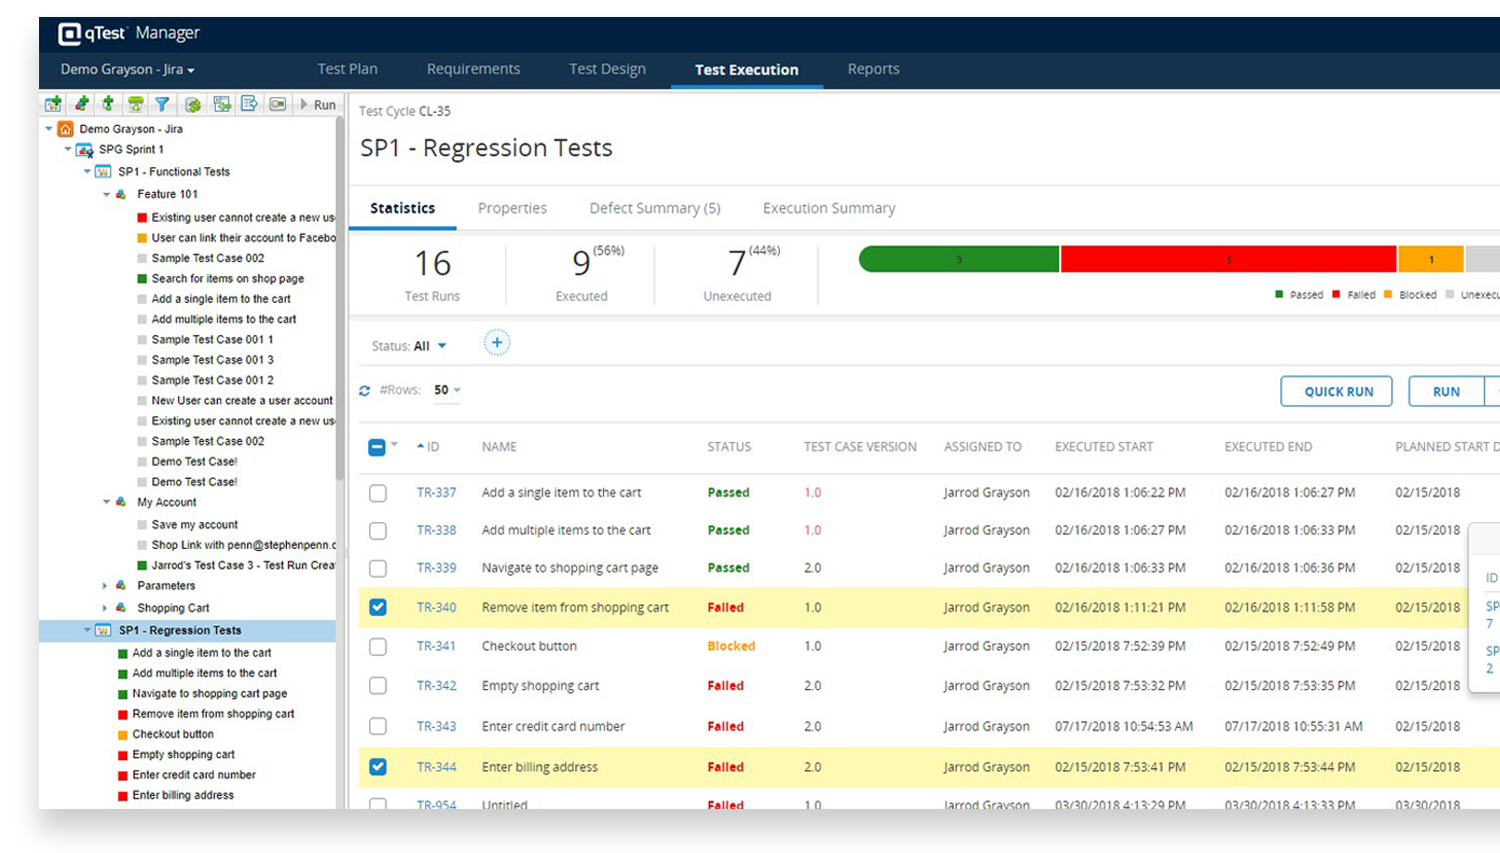Expand the Shopping Cart tree node
Screen dimensions: 1500x853
point(105,608)
